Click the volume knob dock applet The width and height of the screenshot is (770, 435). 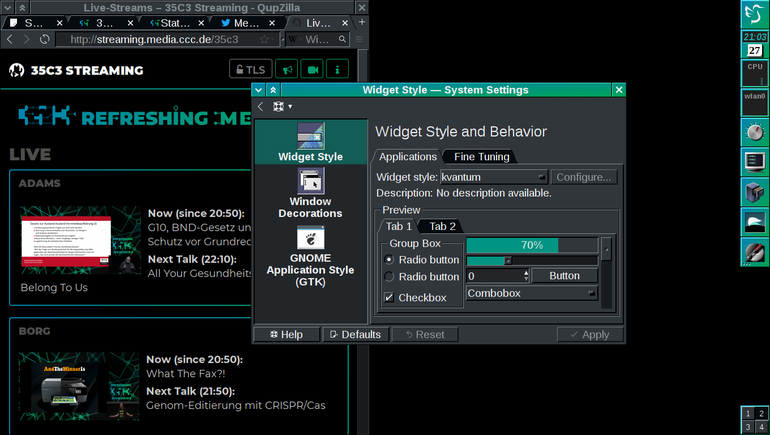(x=755, y=133)
